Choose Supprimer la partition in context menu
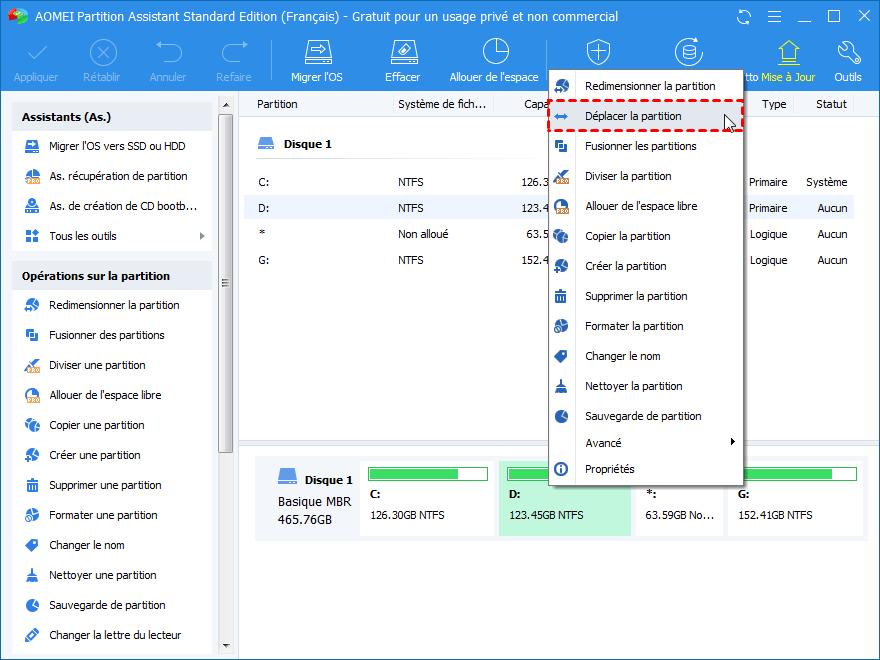The width and height of the screenshot is (880, 660). [x=645, y=296]
